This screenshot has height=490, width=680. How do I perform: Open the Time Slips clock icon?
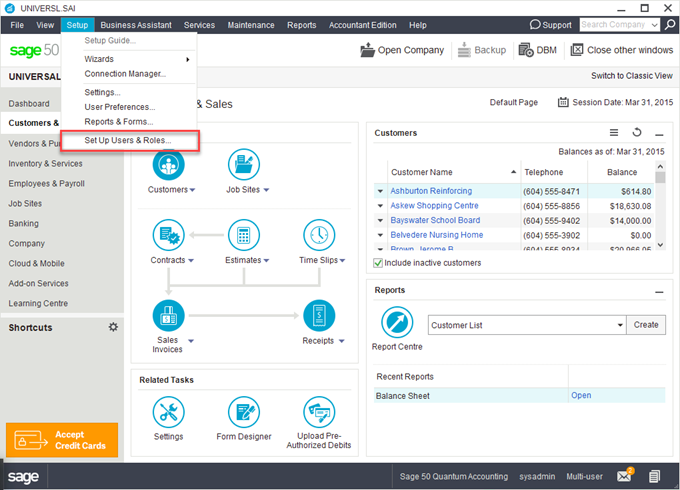click(319, 235)
